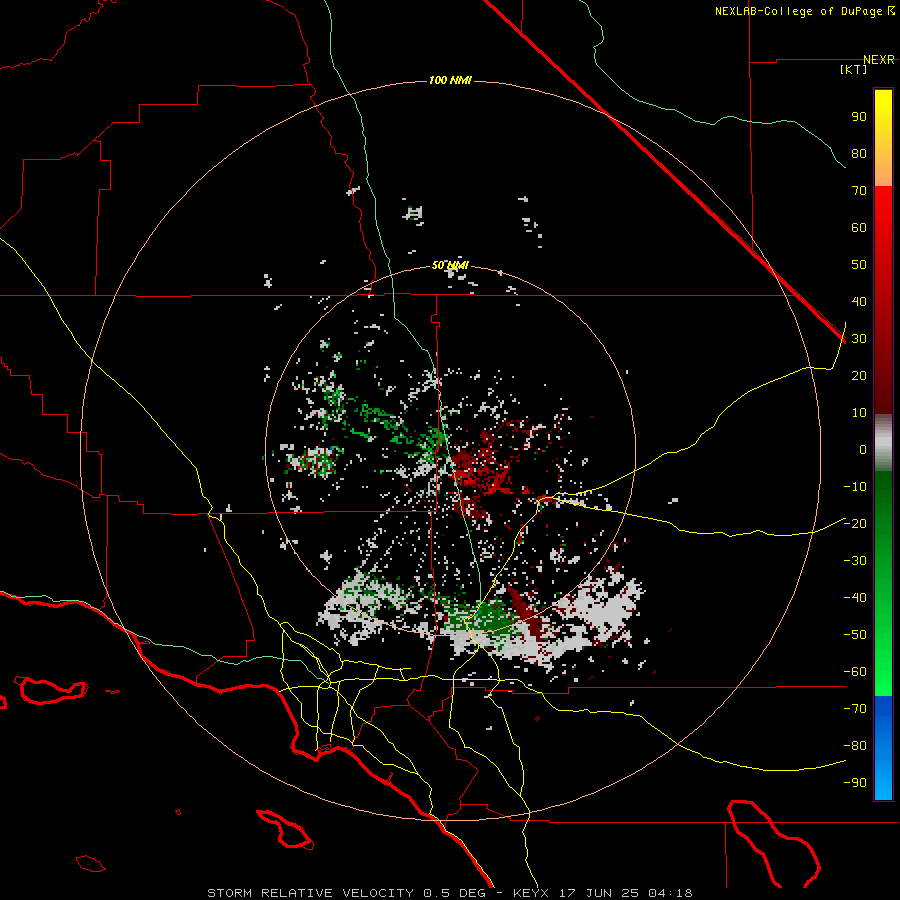Click the 20 value on velocity scale
Screen dimensions: 900x900
tap(859, 376)
